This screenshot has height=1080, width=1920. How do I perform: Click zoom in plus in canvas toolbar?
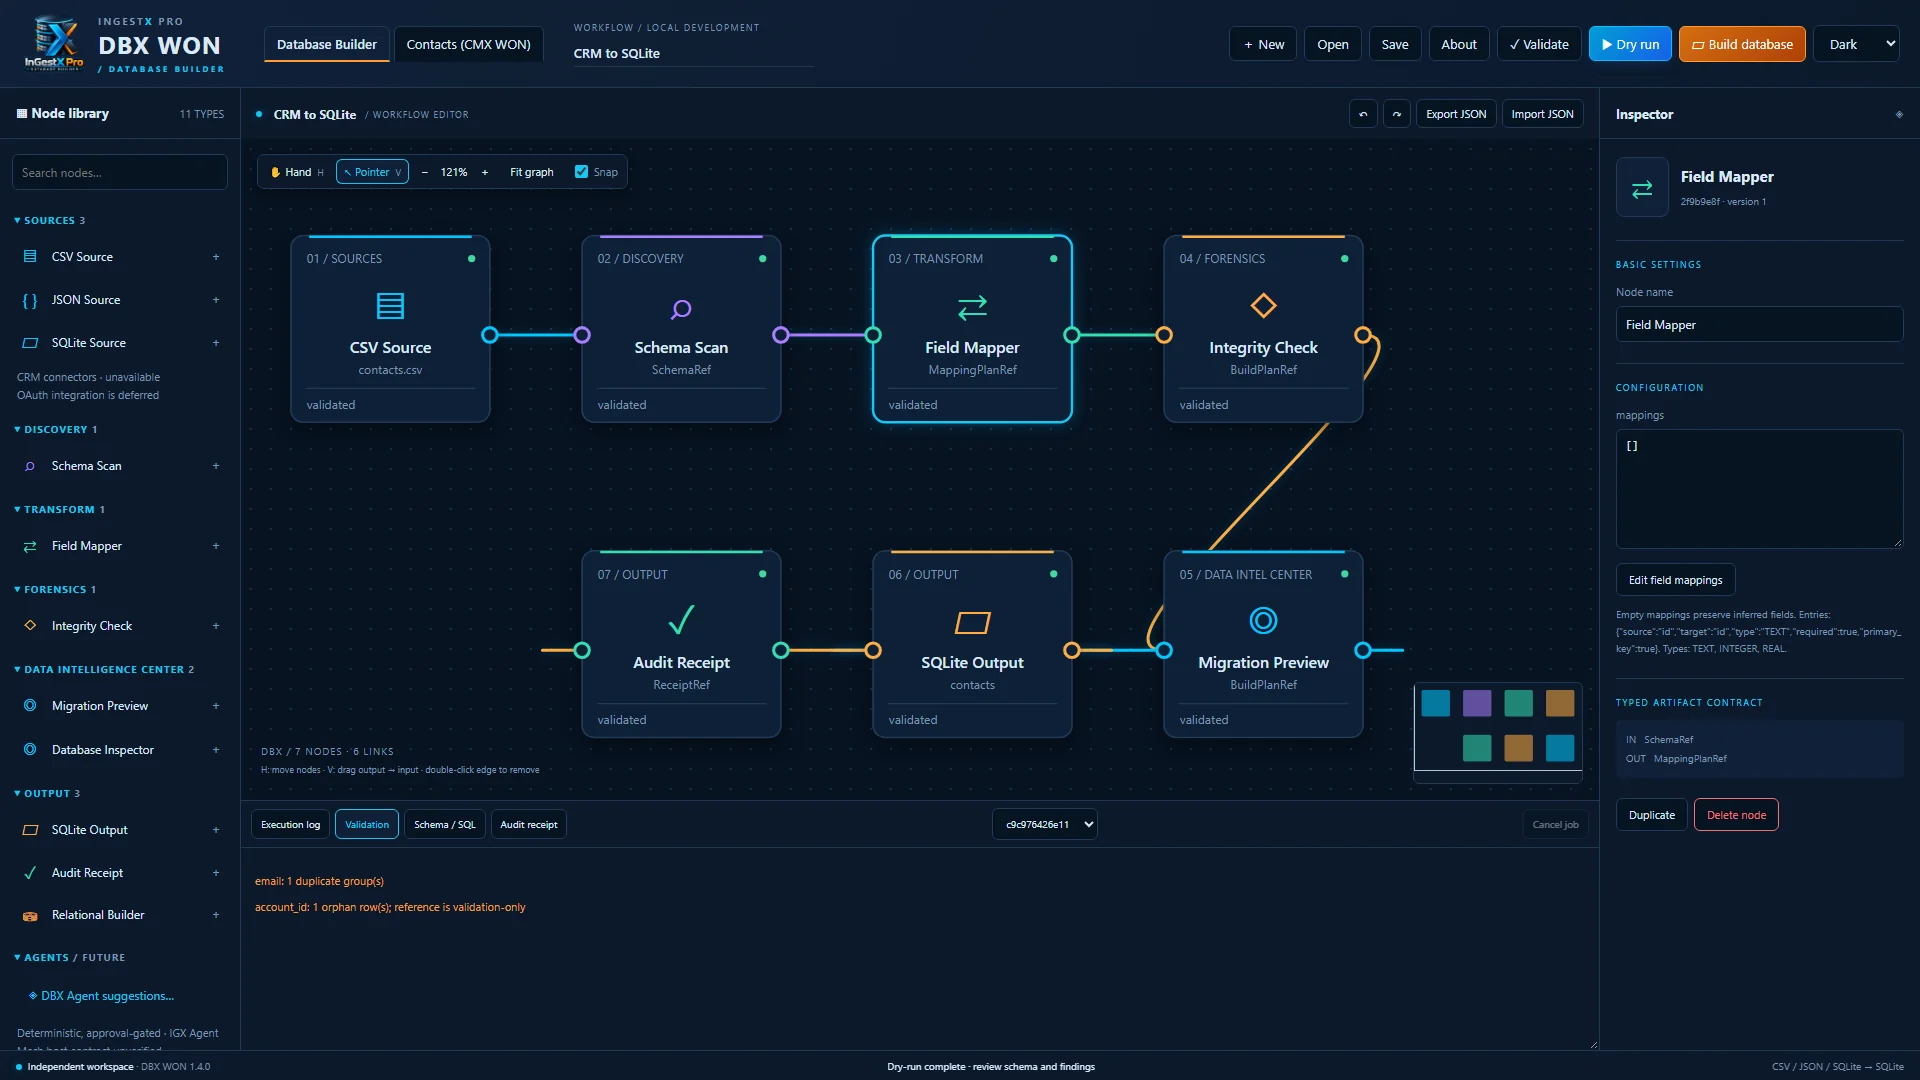(485, 172)
